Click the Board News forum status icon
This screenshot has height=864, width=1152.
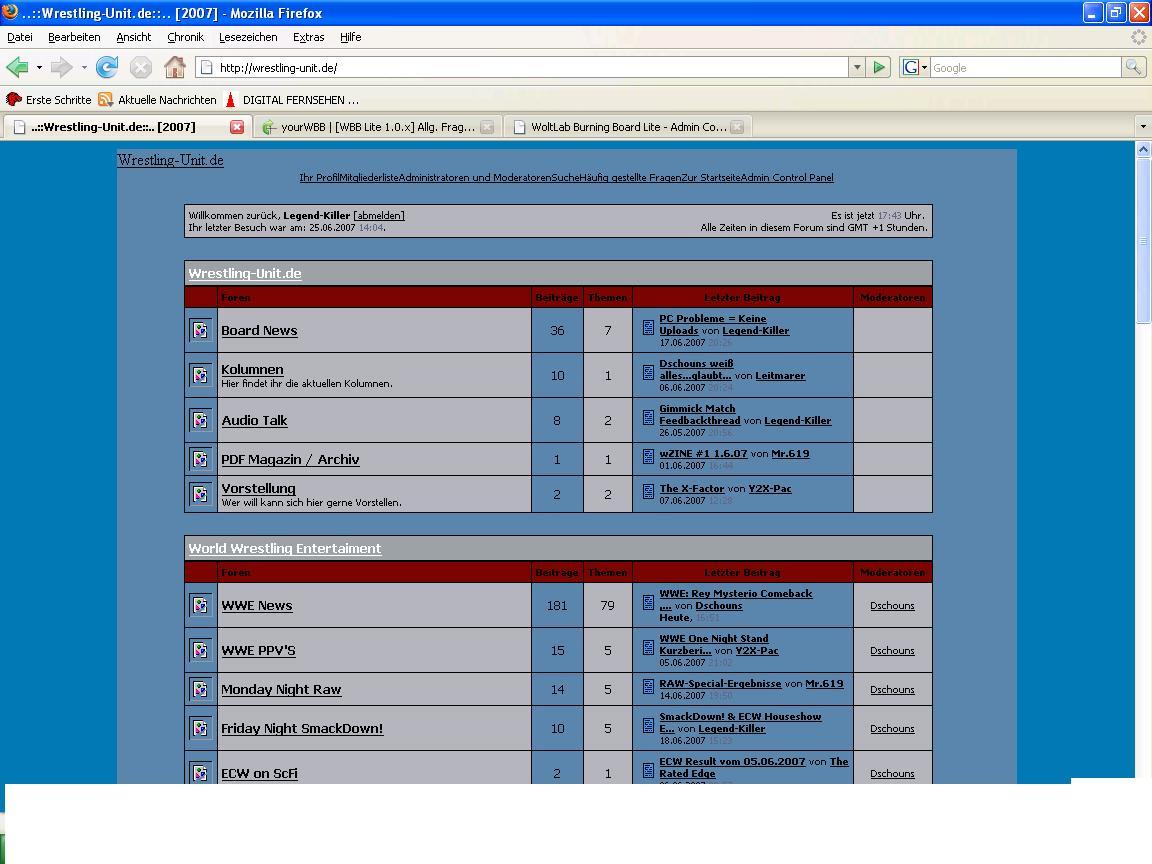point(201,331)
